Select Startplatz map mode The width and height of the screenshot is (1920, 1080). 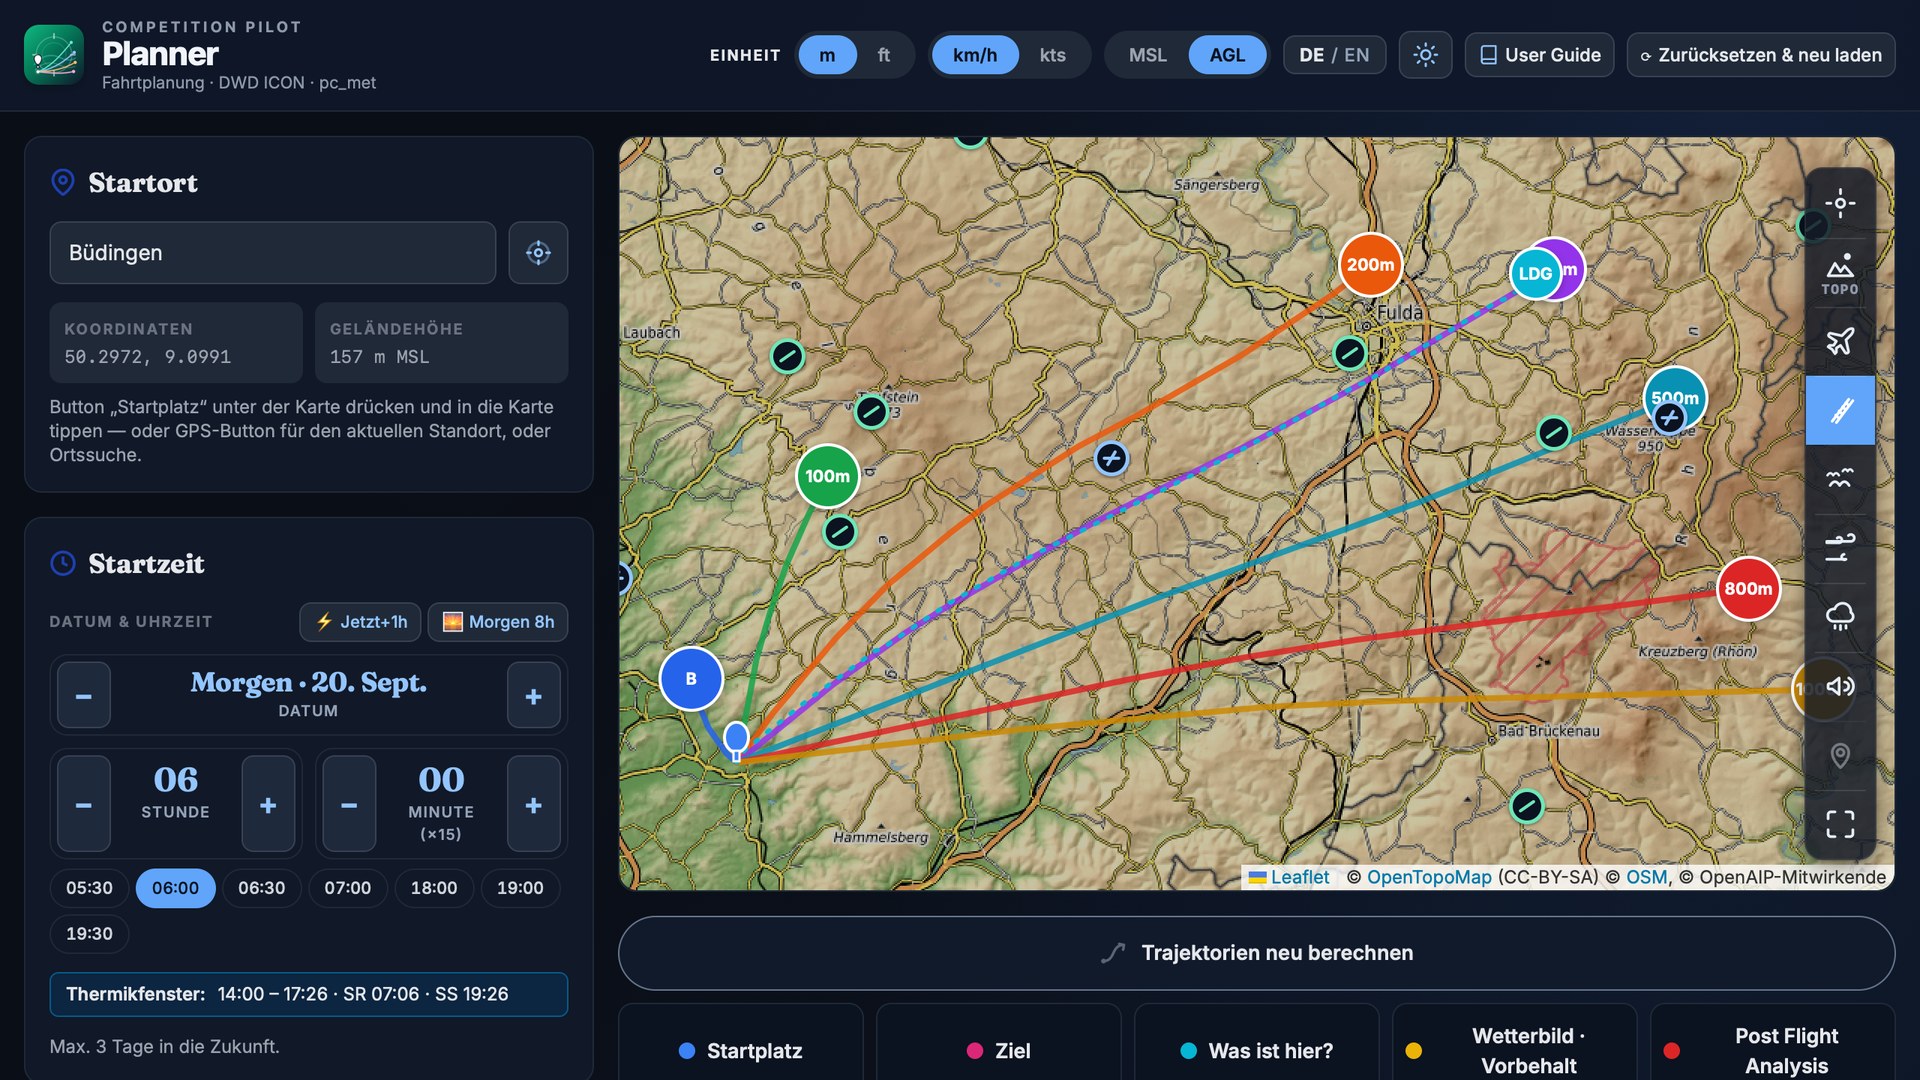[741, 1050]
